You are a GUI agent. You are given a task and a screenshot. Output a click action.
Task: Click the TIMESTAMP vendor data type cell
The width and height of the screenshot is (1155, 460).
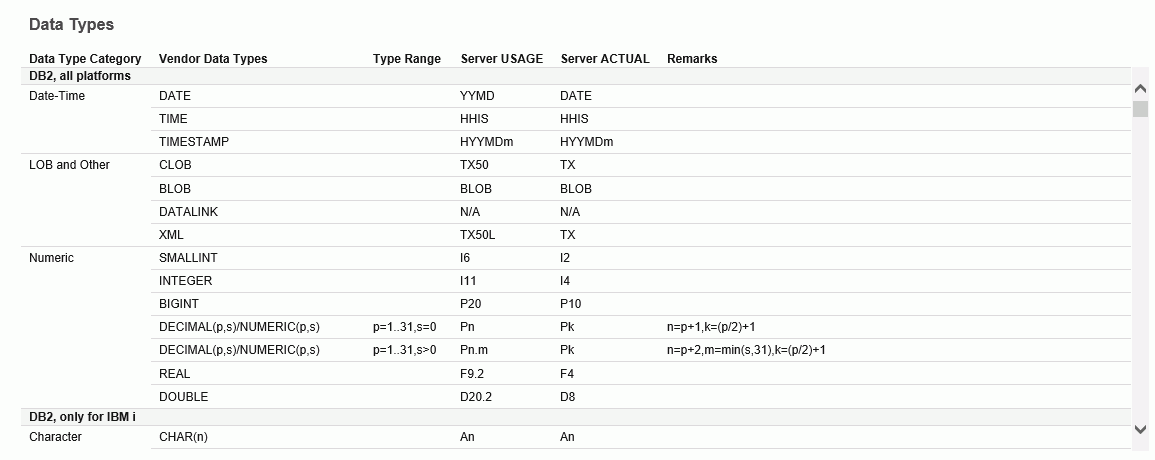[x=194, y=142]
